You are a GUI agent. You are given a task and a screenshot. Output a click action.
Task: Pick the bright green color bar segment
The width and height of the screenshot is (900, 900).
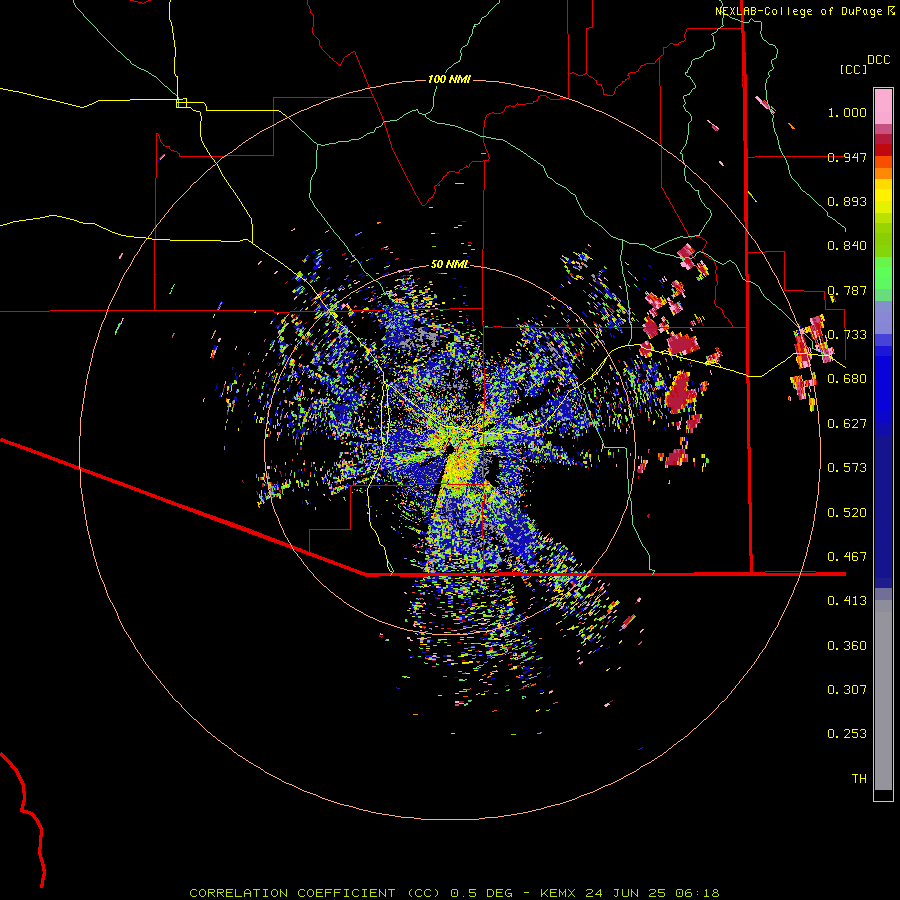point(883,273)
